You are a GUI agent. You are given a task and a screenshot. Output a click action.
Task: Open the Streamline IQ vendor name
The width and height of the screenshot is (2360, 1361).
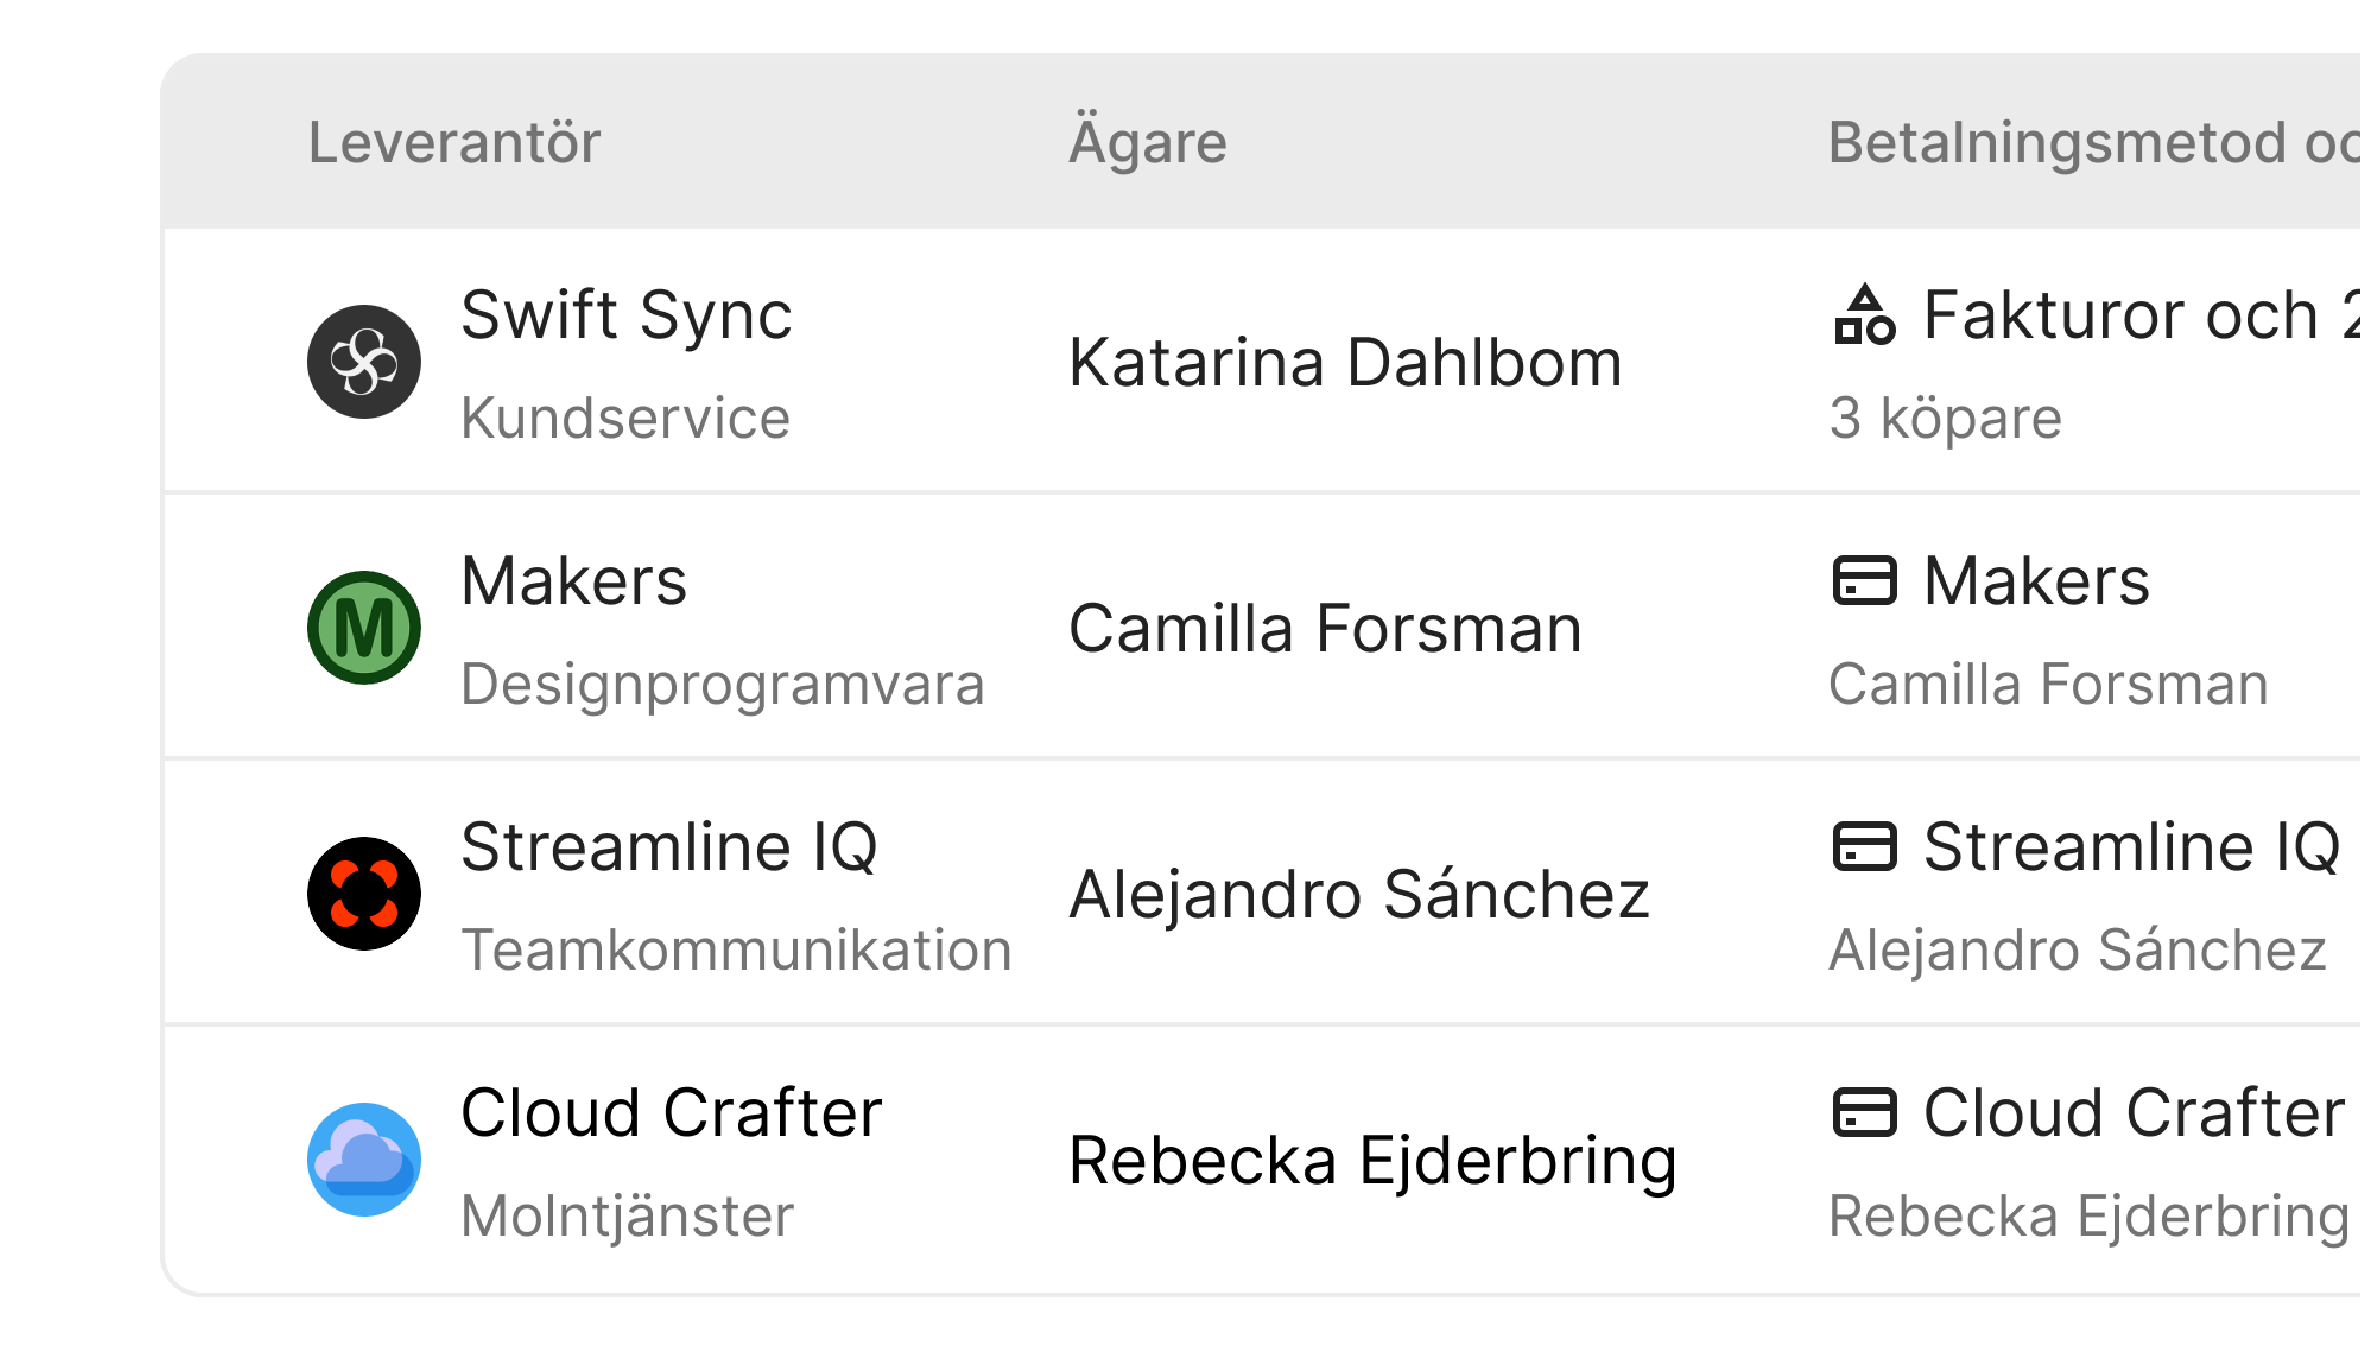pos(669,847)
